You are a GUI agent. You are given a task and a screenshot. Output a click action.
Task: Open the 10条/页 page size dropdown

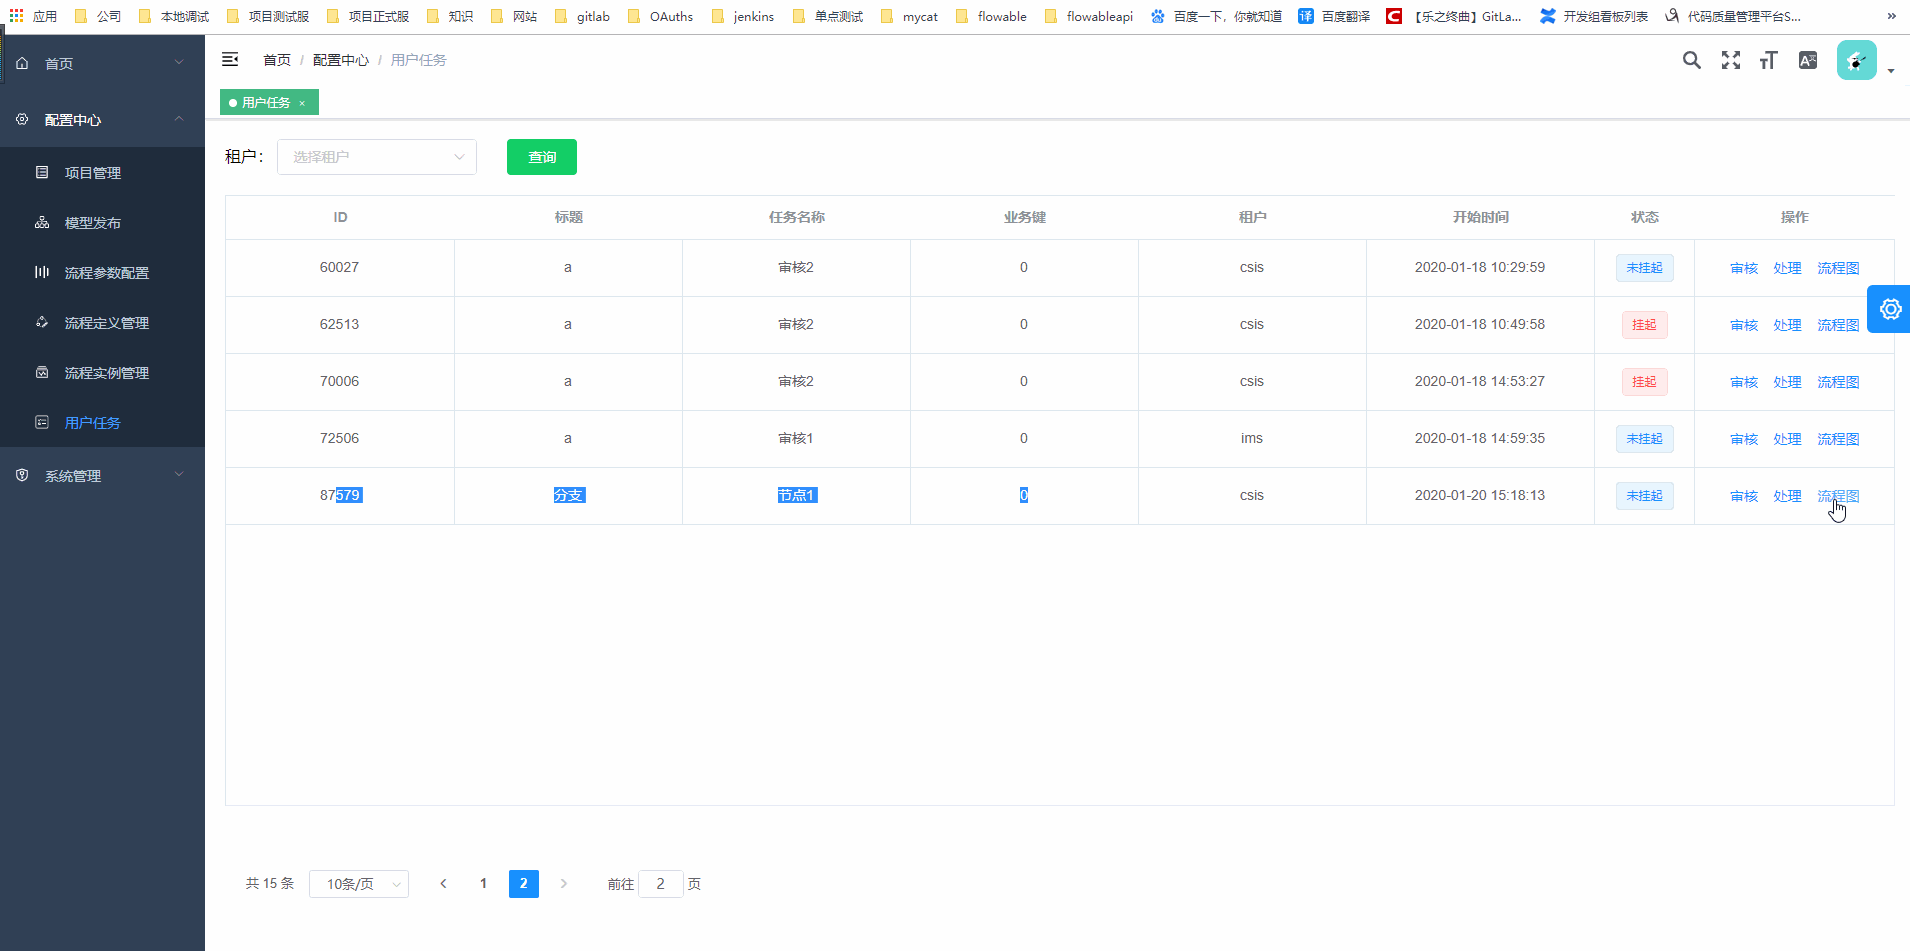(x=358, y=884)
